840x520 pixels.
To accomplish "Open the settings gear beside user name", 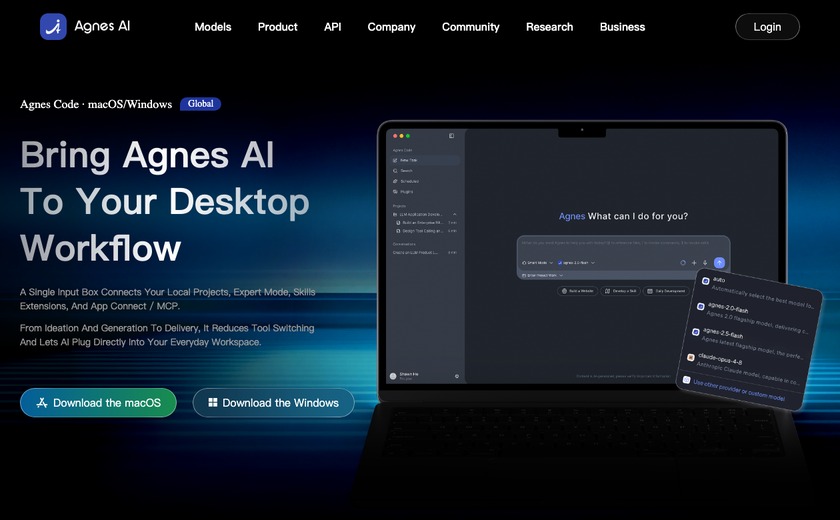I will [457, 376].
